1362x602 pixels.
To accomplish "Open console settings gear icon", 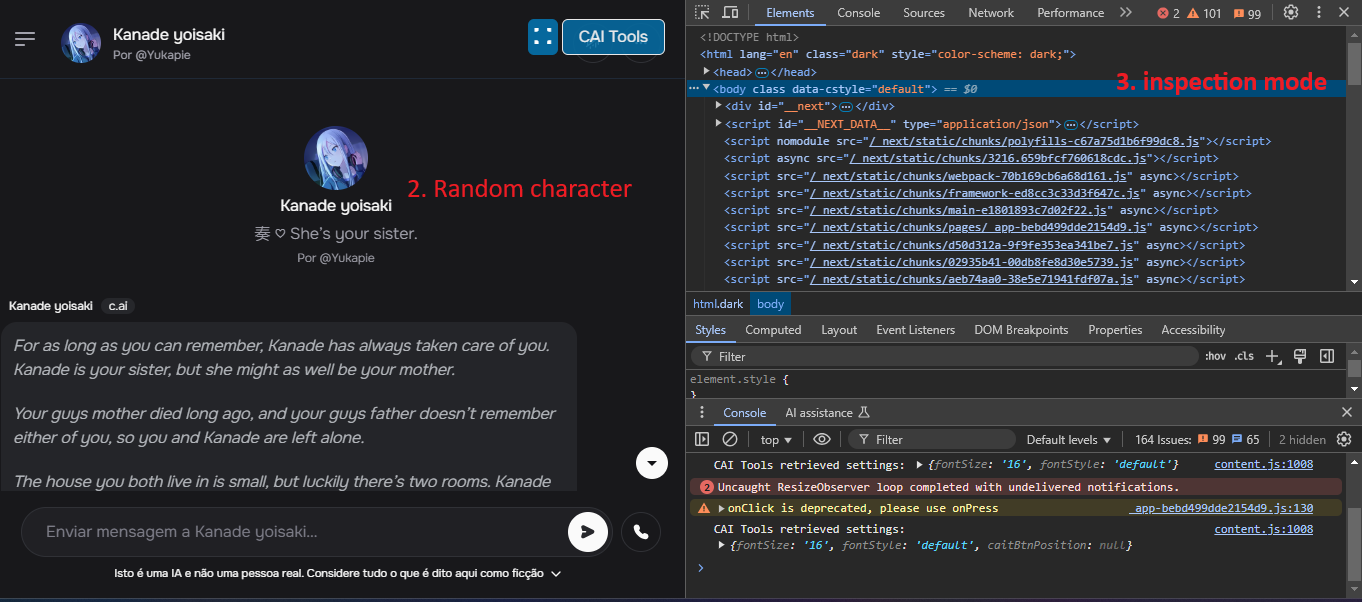I will tap(1344, 439).
